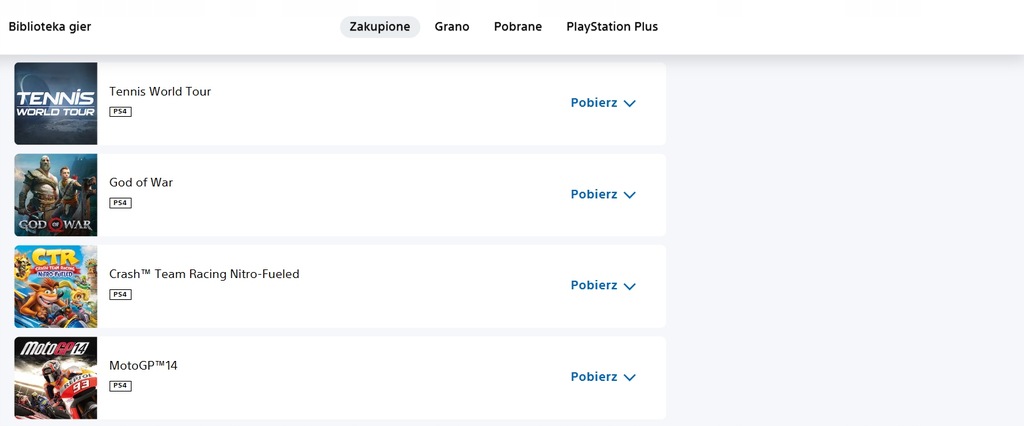Open the PlayStation Plus tab
The image size is (1024, 426).
pos(612,27)
